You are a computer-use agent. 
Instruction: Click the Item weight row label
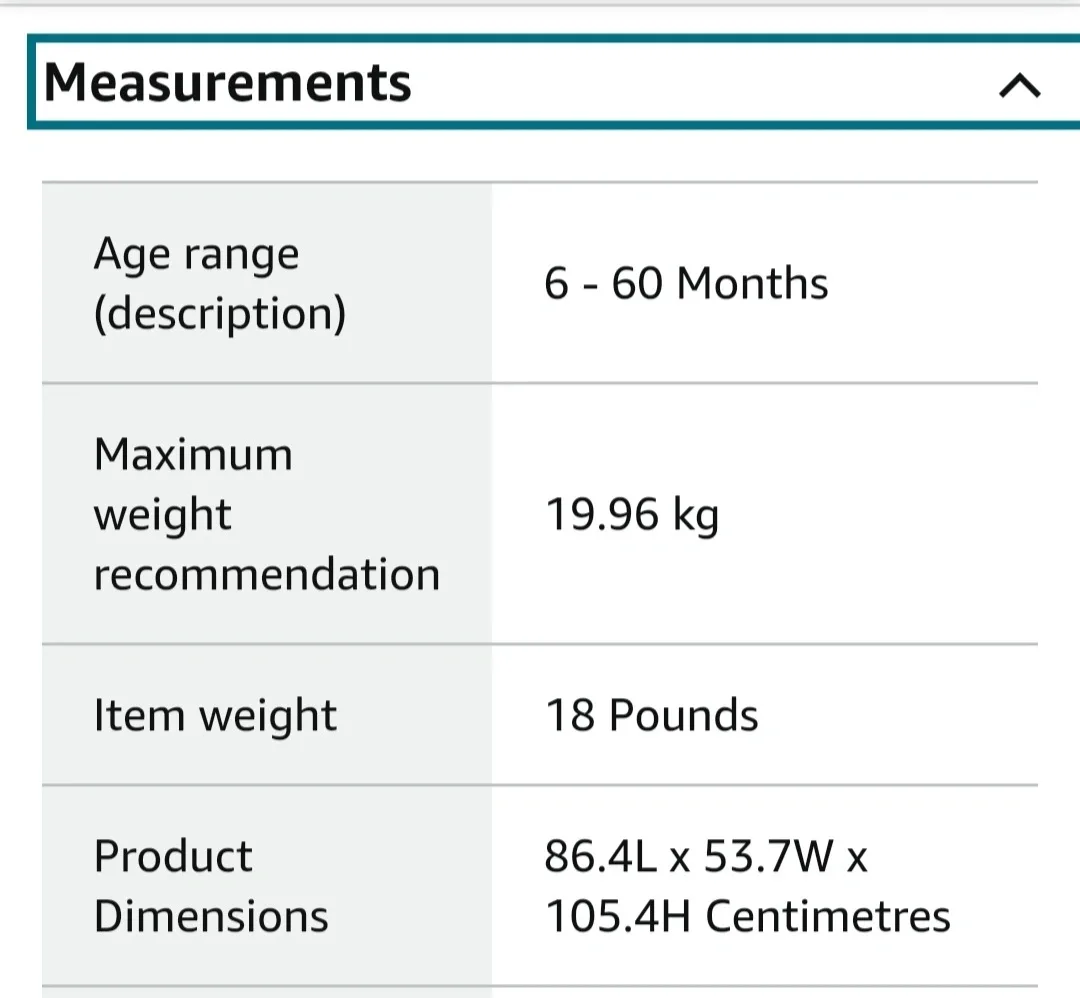click(214, 714)
